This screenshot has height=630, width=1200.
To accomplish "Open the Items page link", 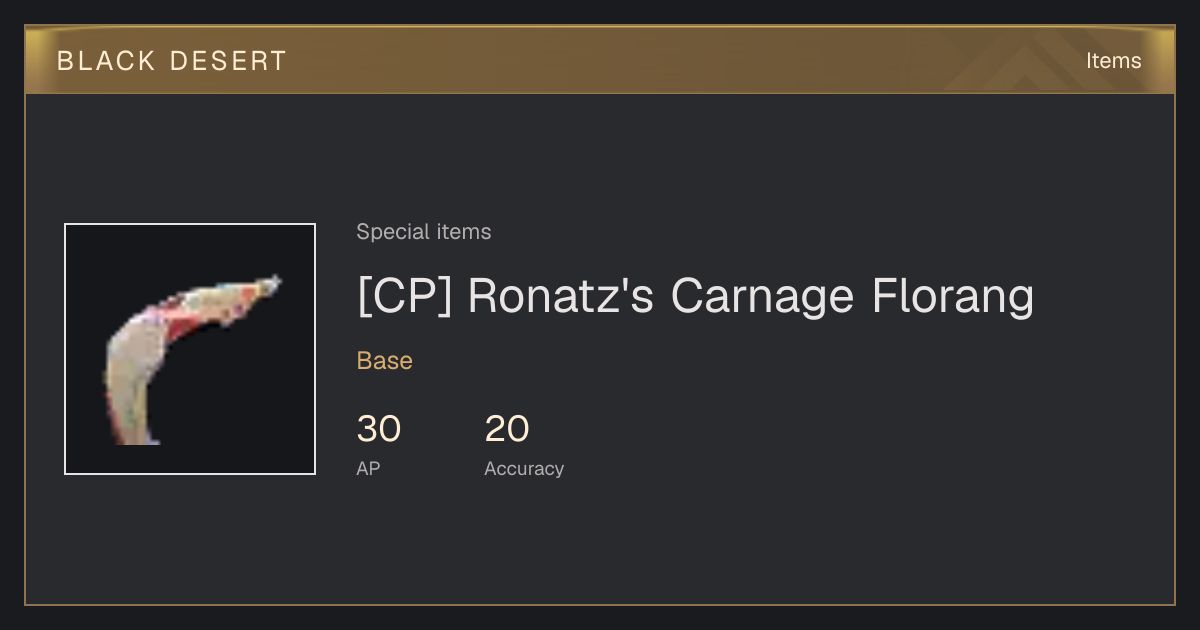I will tap(1113, 61).
